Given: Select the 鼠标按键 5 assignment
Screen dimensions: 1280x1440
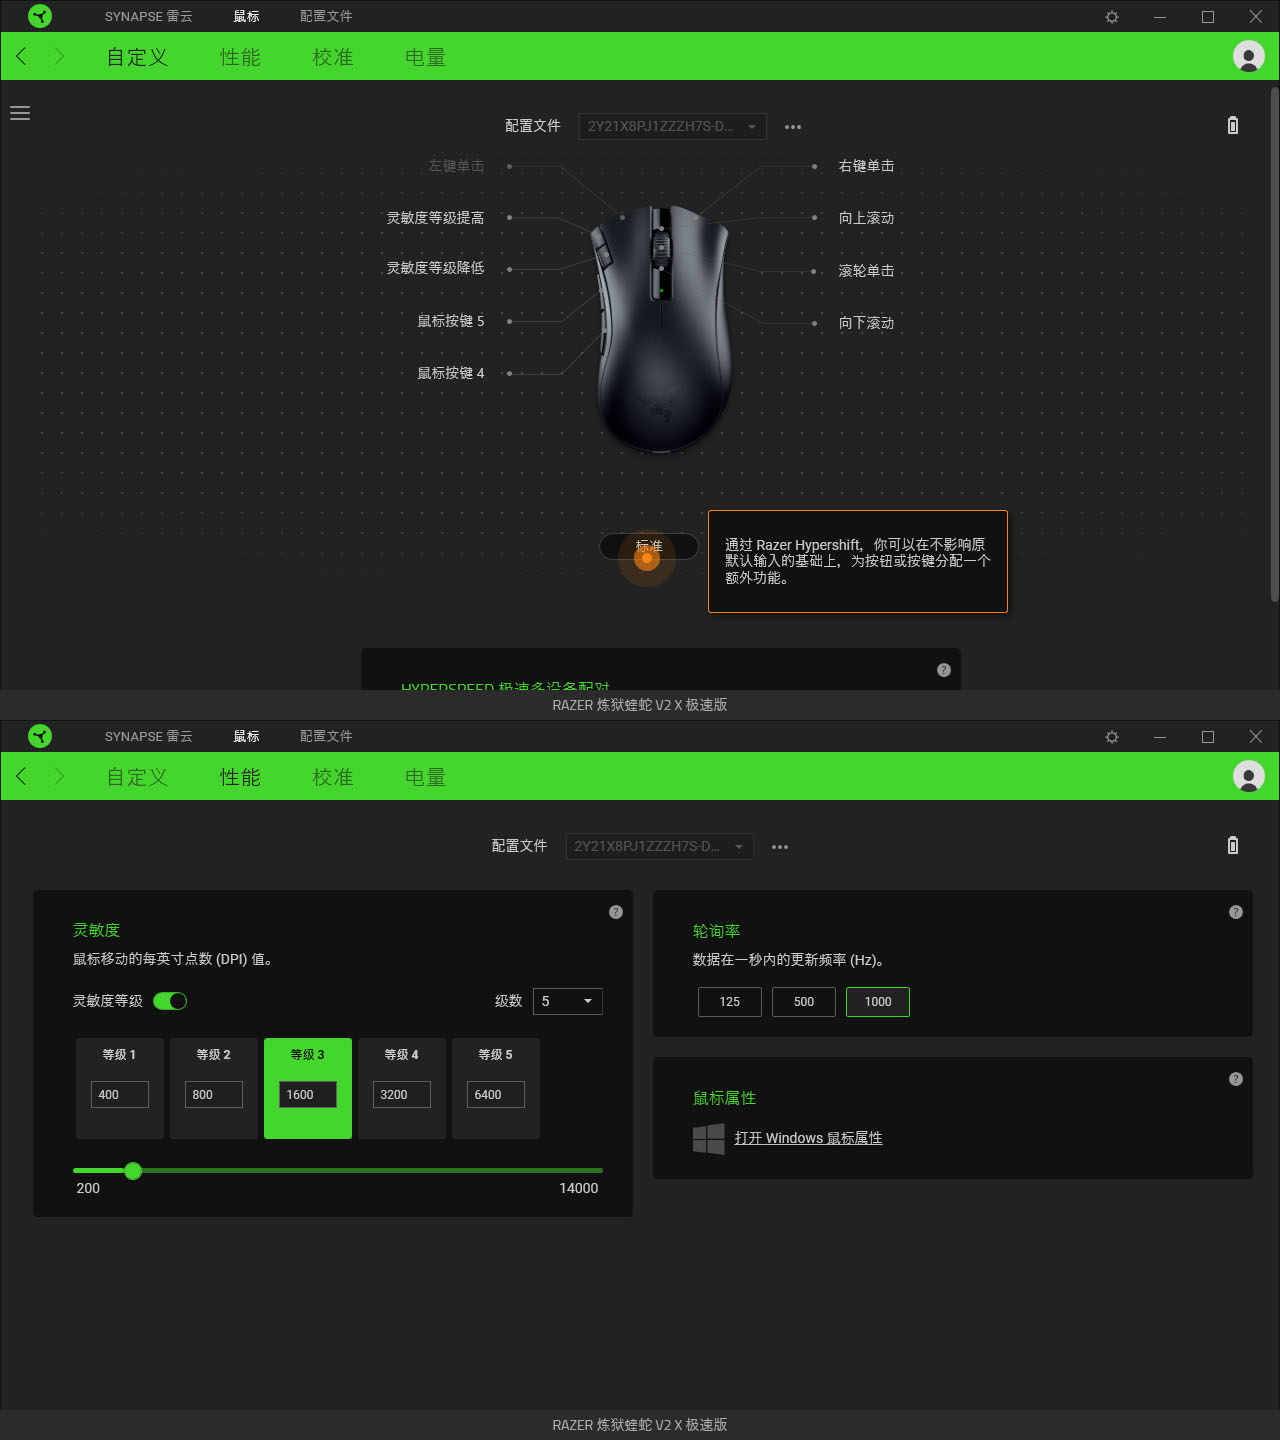Looking at the screenshot, I should pyautogui.click(x=450, y=321).
